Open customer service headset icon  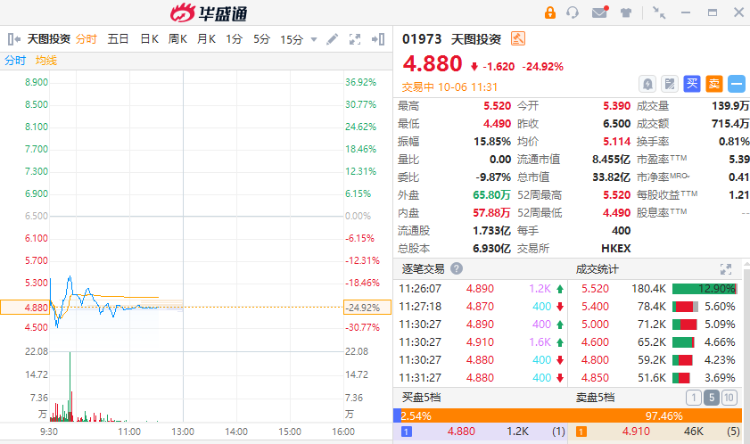(573, 12)
